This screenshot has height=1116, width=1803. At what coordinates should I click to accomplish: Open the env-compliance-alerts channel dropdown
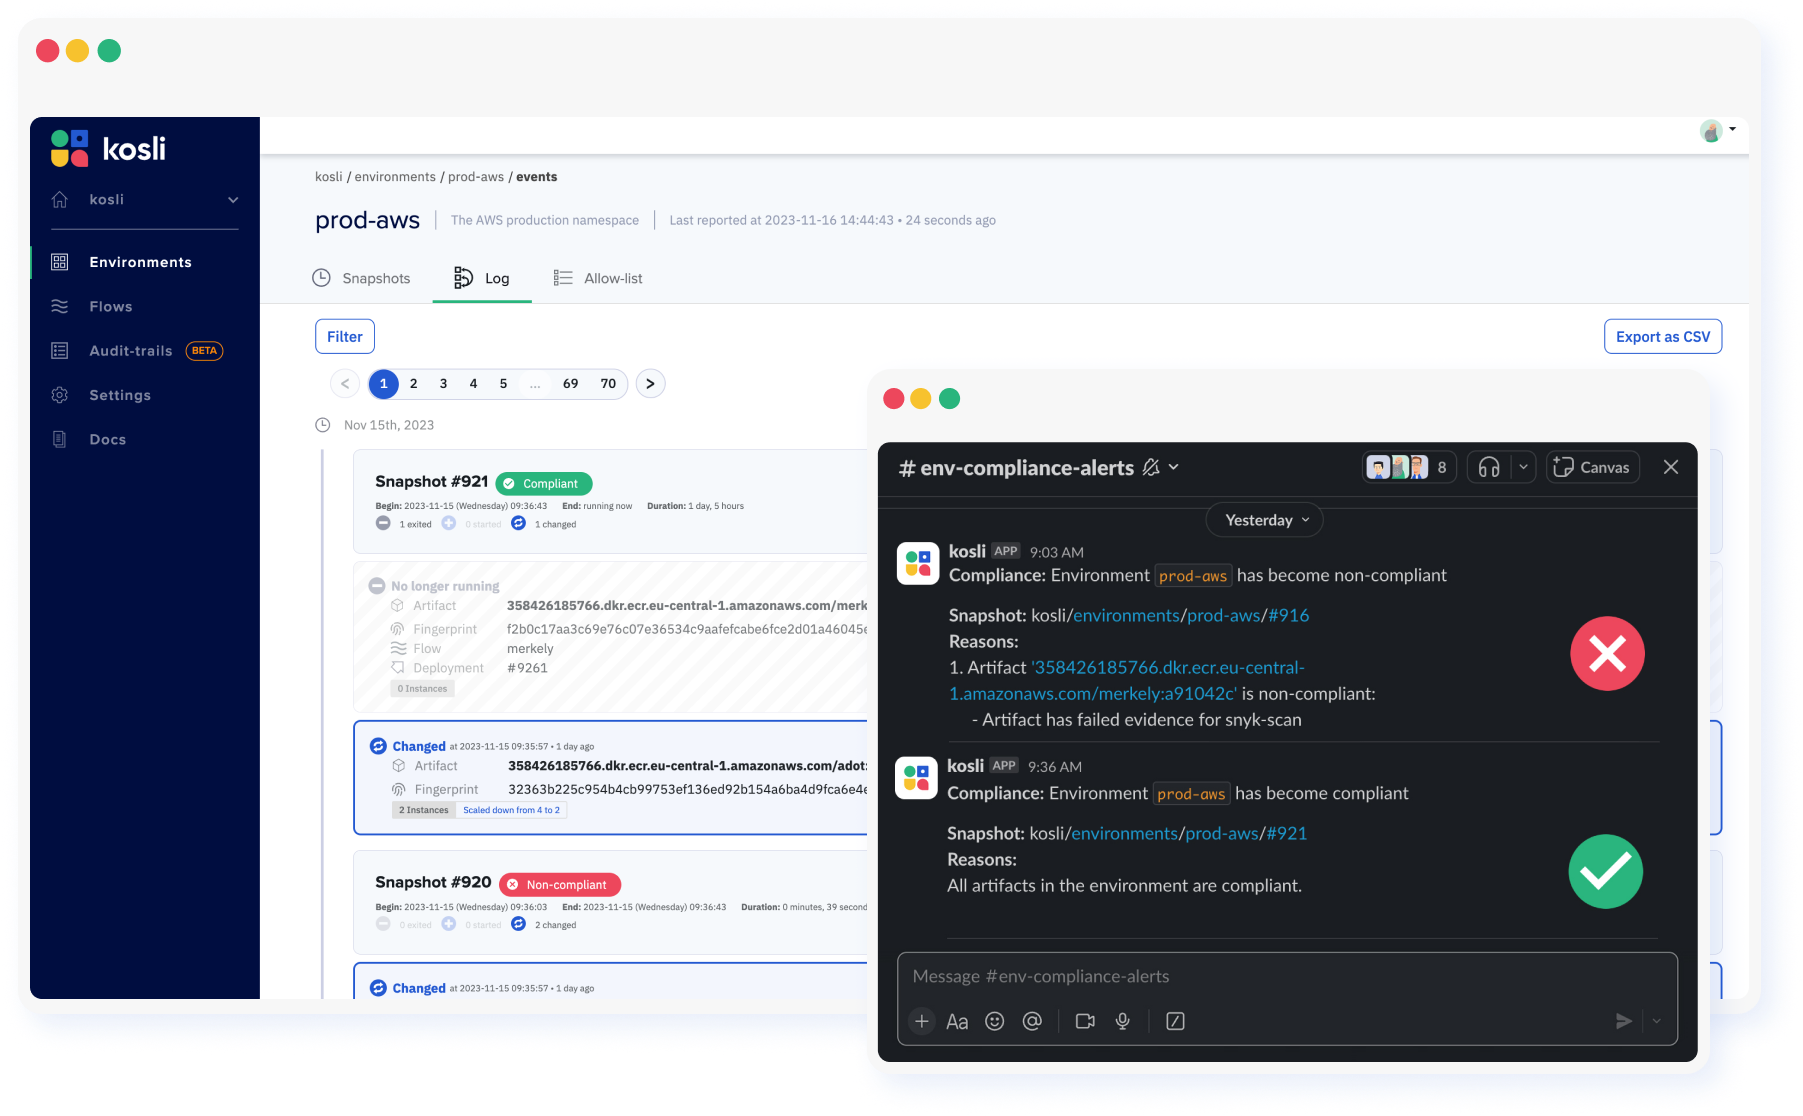pyautogui.click(x=1174, y=467)
